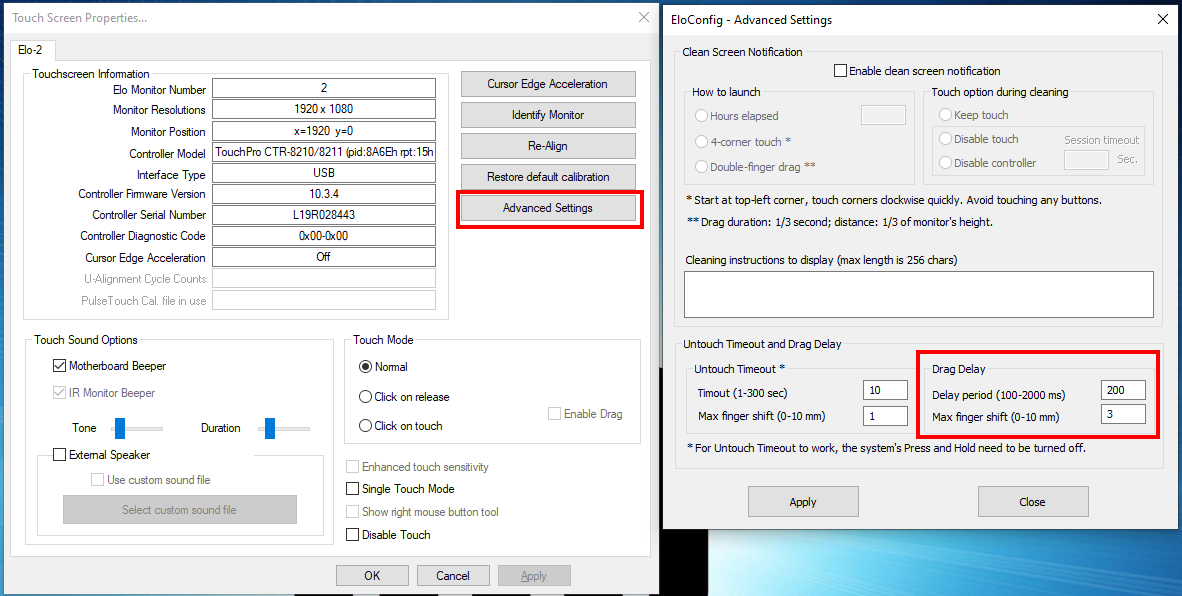
Task: Open the Advanced Settings dialog
Action: tap(548, 208)
